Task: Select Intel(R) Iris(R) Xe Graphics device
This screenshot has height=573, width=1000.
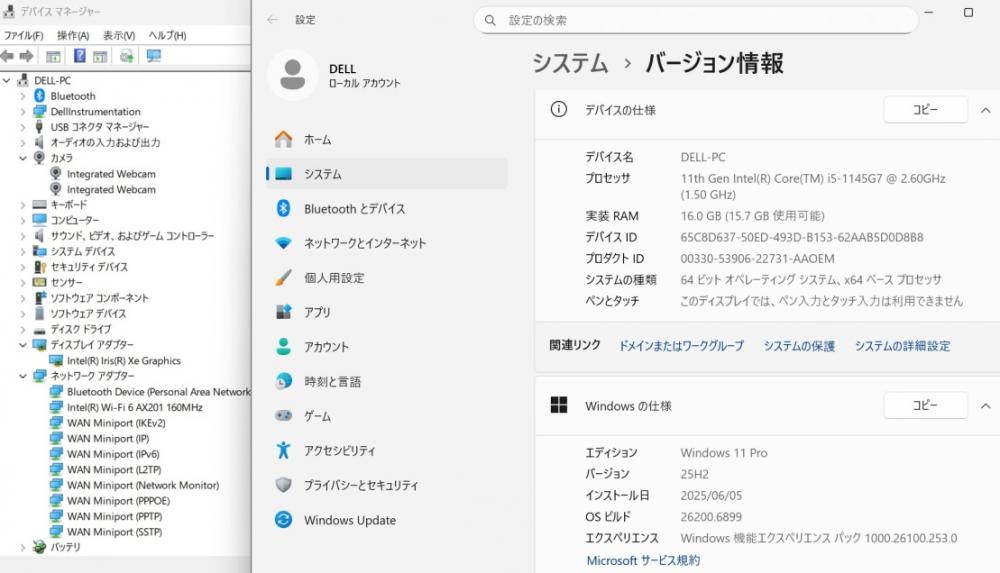Action: [x=123, y=361]
